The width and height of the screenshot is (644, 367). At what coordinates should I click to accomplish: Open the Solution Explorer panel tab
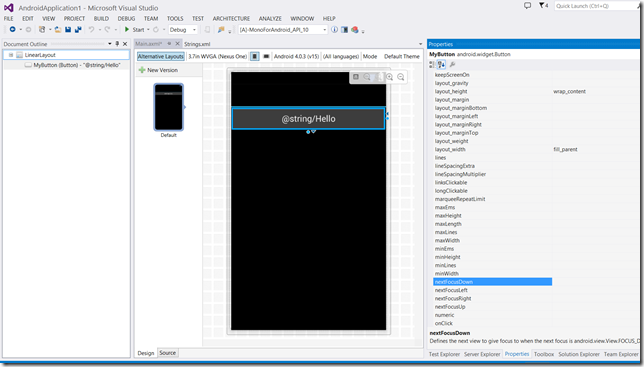pyautogui.click(x=579, y=354)
